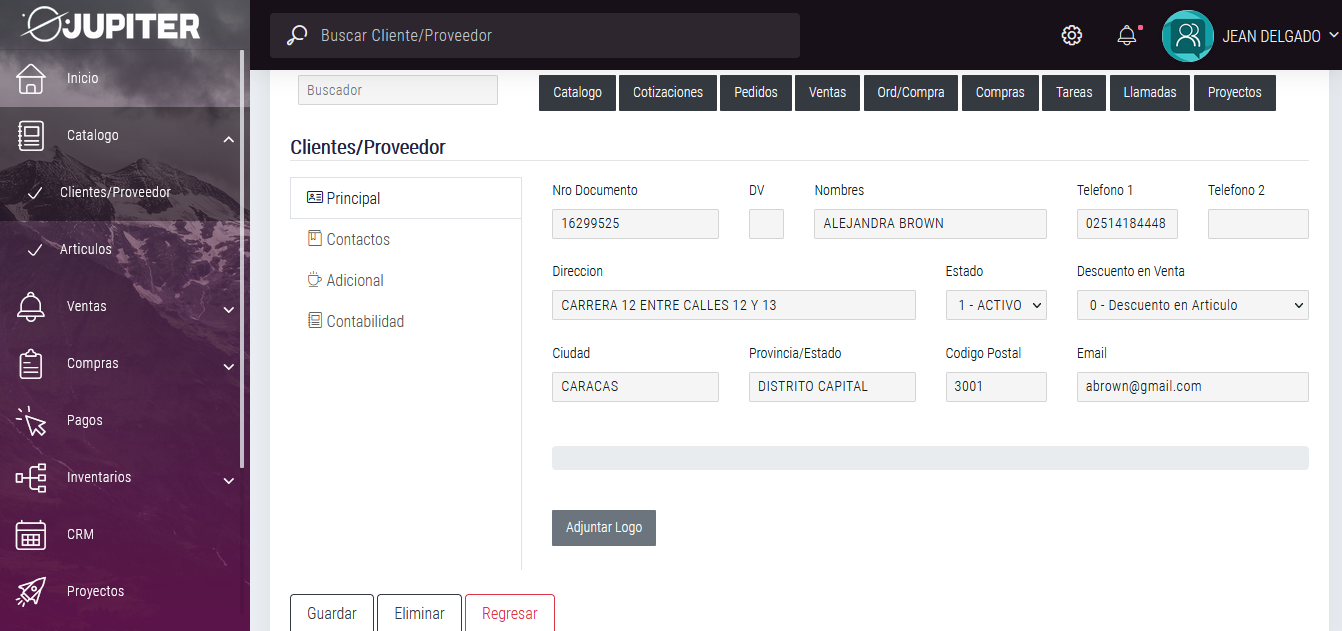Click the Eliminar button

[419, 613]
